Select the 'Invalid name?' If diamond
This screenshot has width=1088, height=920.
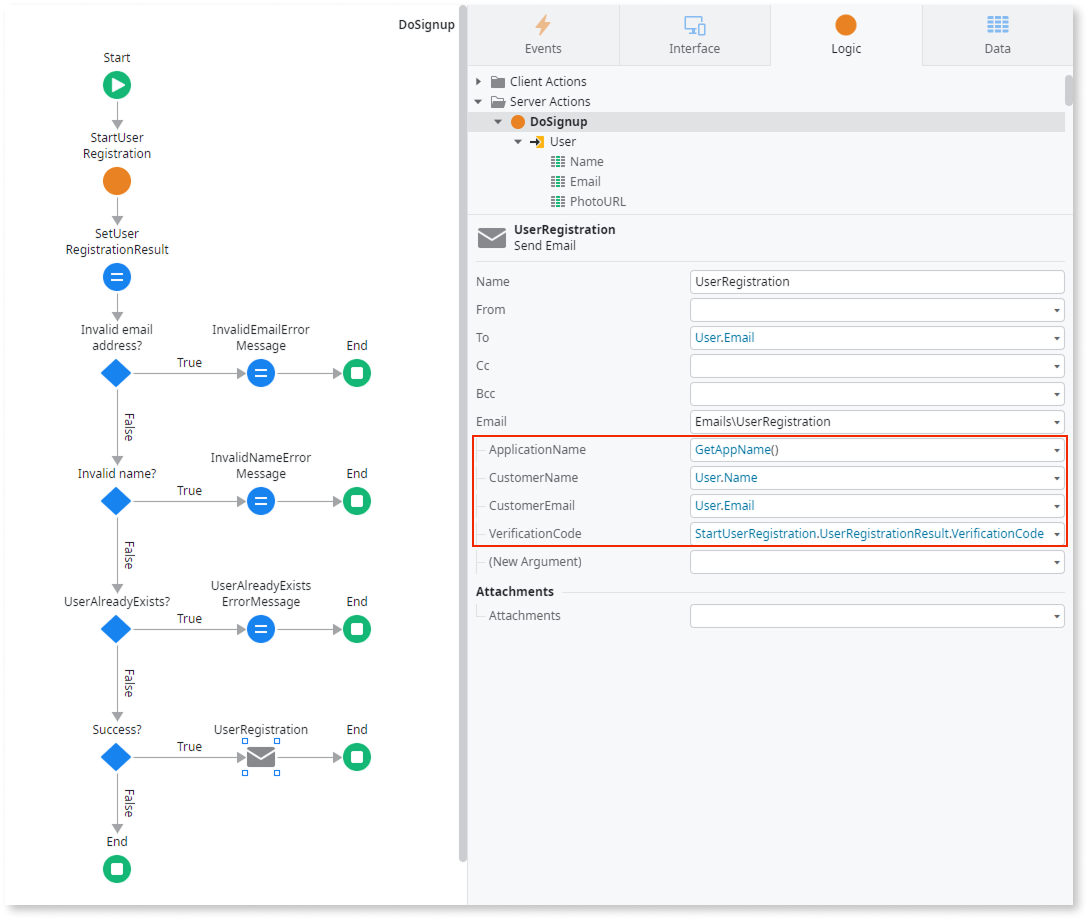pyautogui.click(x=116, y=501)
